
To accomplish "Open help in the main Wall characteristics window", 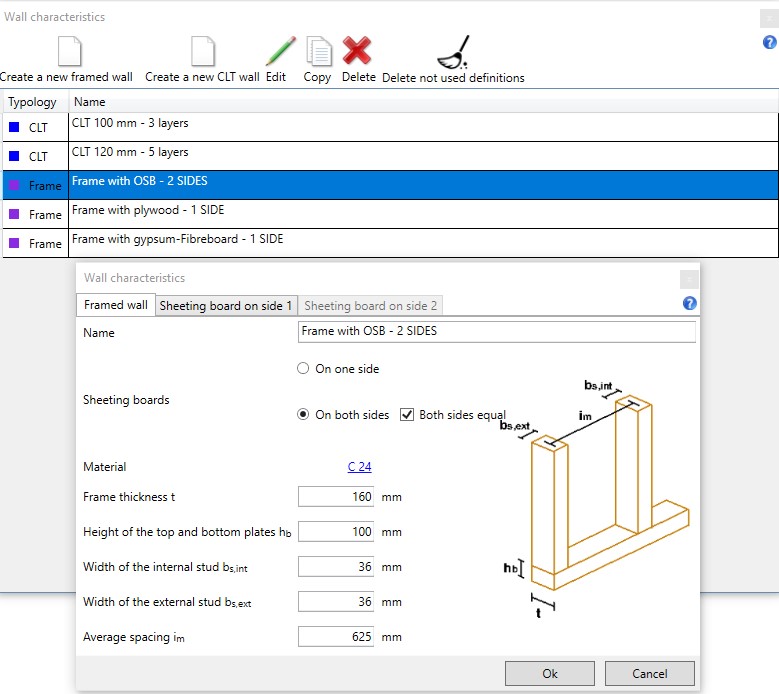I will tap(770, 42).
